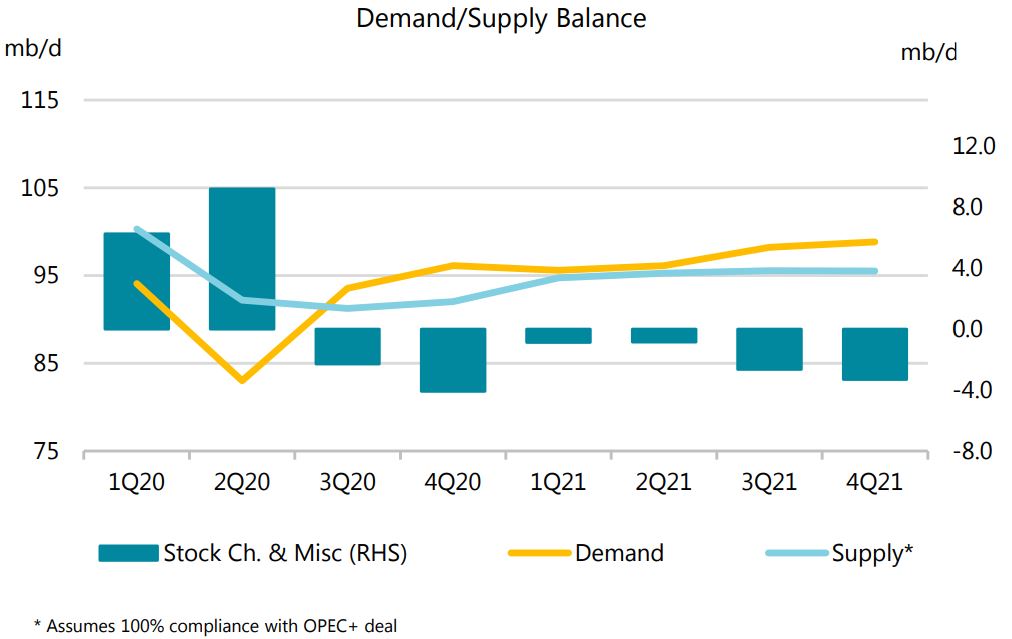
Task: Click the OPEC+ compliance footnote text
Action: (x=215, y=626)
